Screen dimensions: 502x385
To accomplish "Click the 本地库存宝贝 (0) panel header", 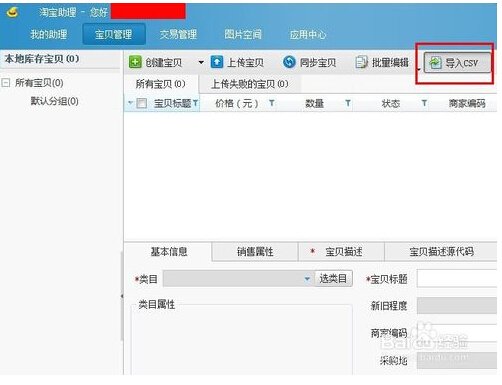I will pyautogui.click(x=42, y=59).
